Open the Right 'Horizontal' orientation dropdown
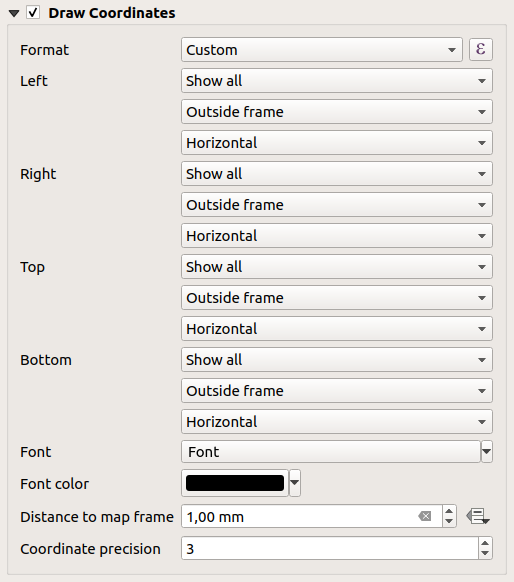The image size is (514, 582). click(x=337, y=236)
